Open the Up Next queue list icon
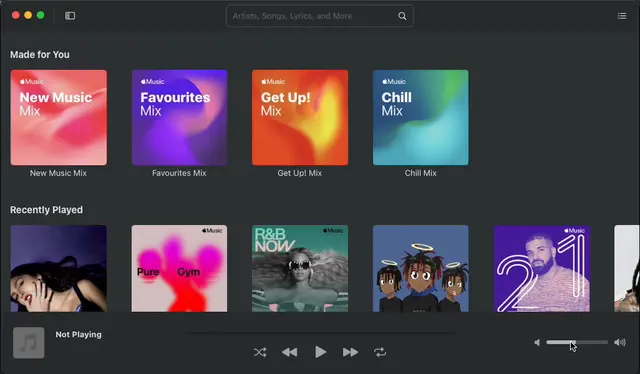This screenshot has width=640, height=374. (622, 16)
